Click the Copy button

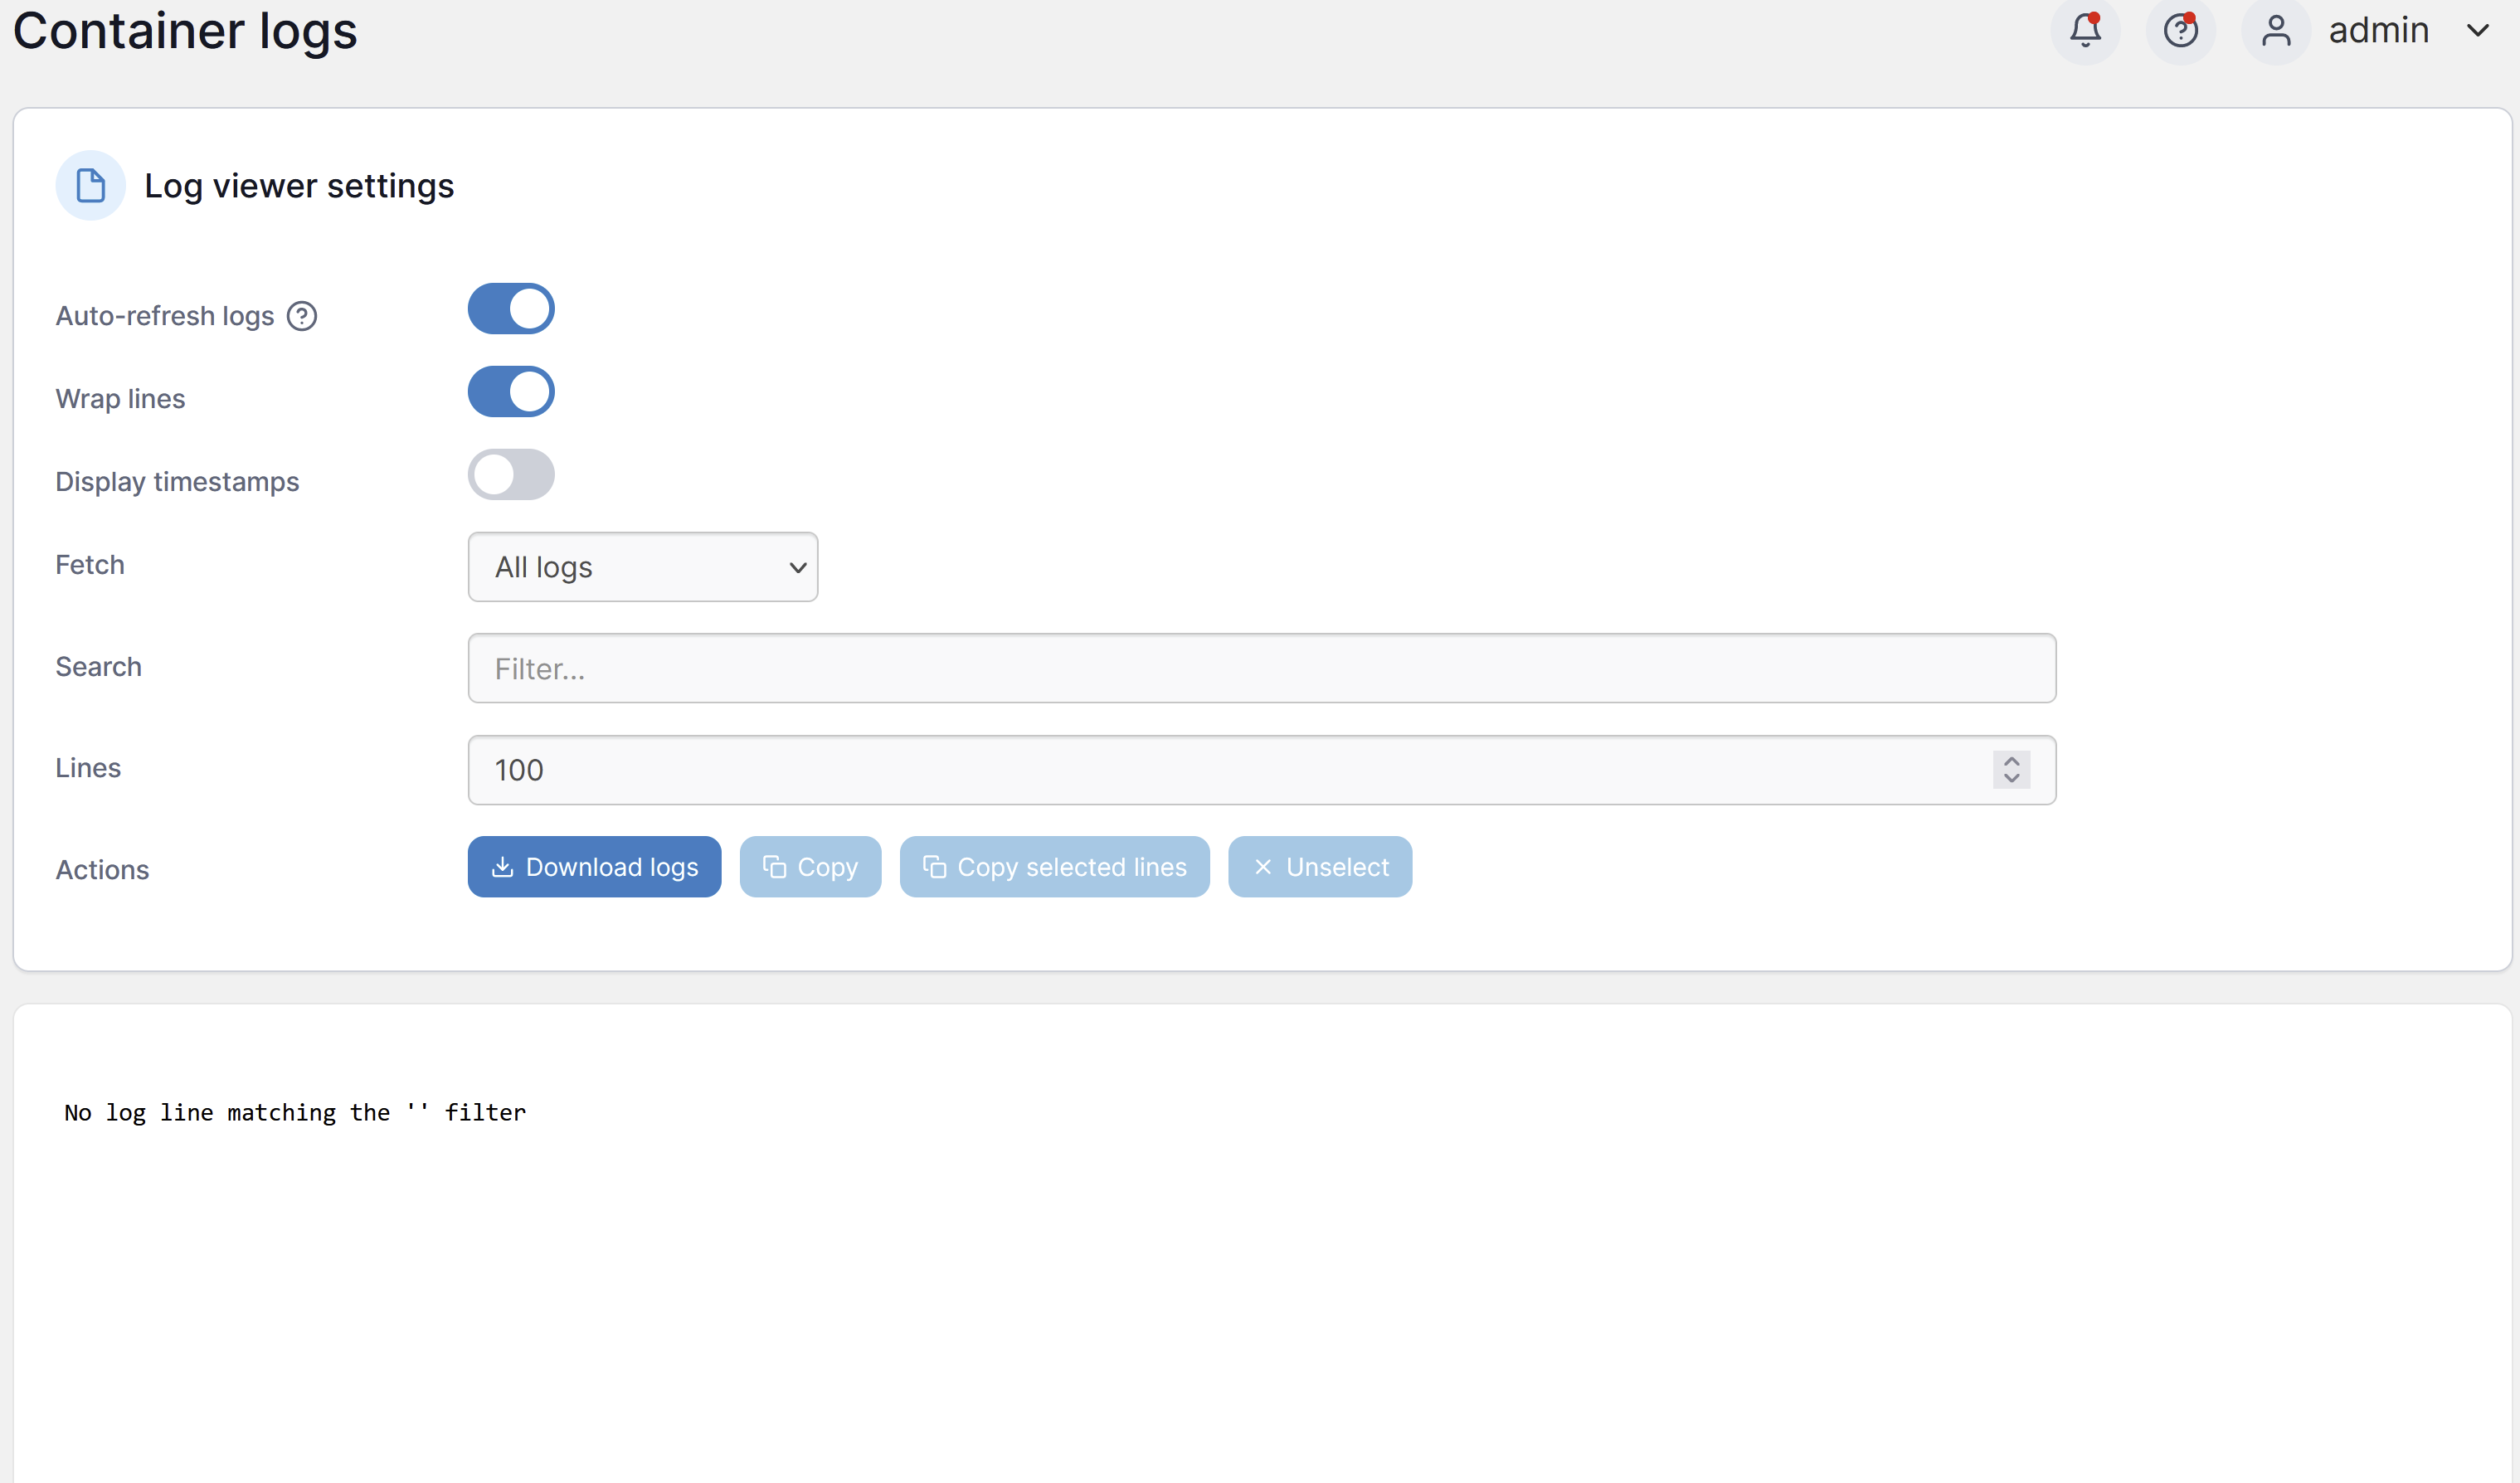(810, 867)
